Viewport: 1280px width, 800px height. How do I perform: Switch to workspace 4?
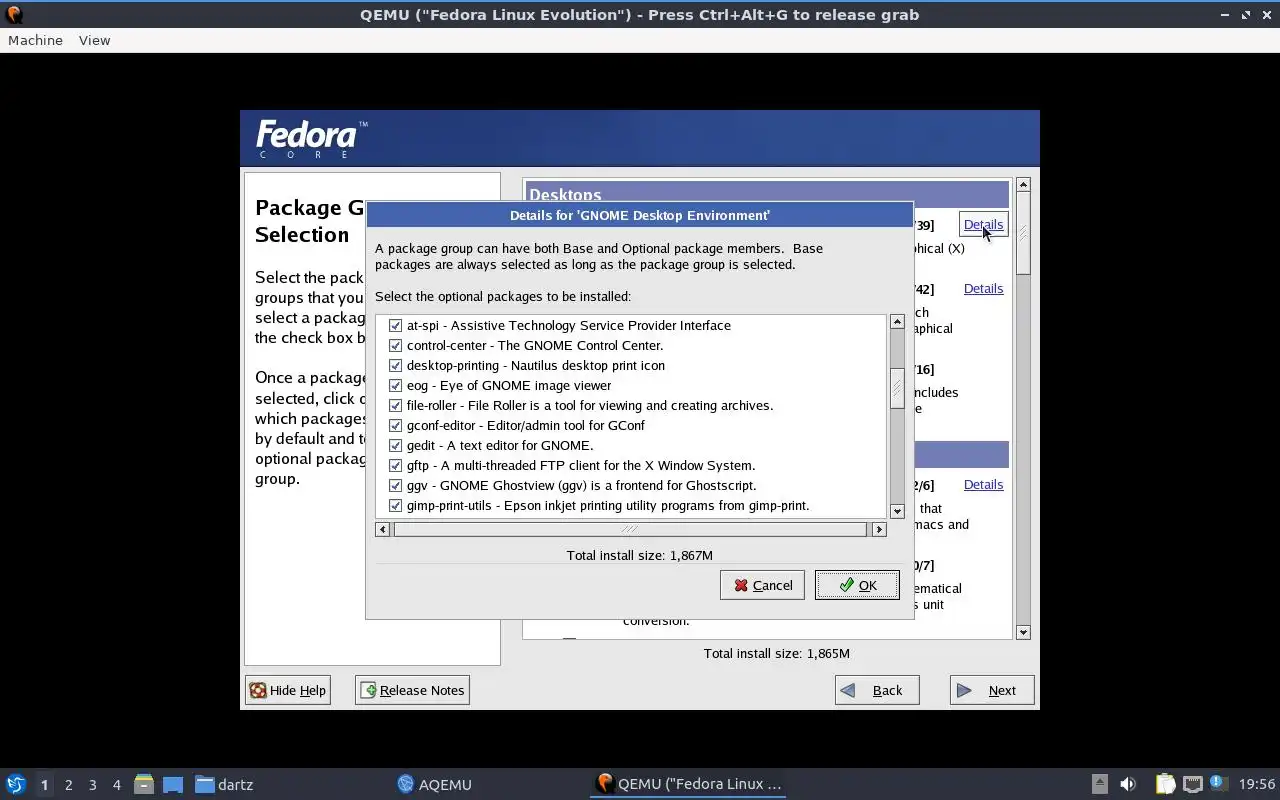point(116,785)
